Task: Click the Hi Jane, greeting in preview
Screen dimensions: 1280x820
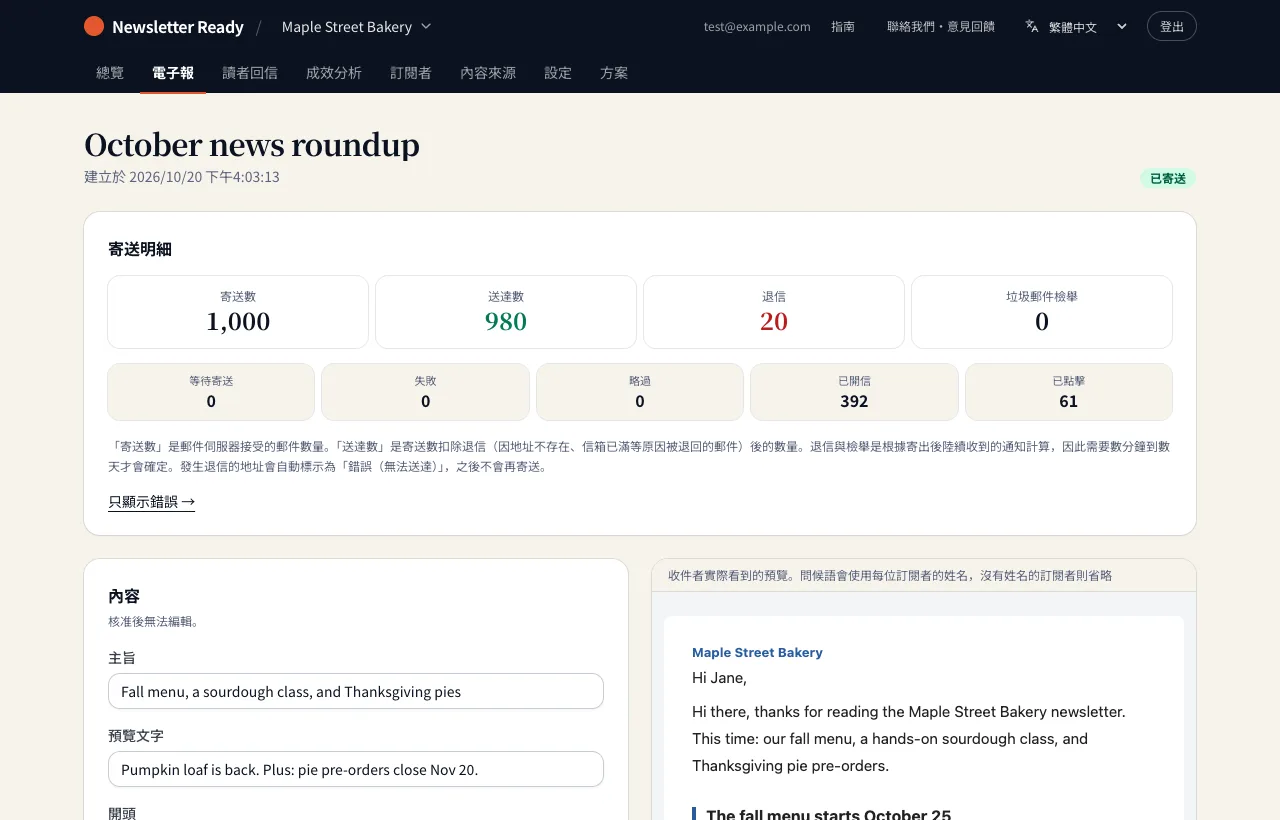Action: [x=719, y=678]
